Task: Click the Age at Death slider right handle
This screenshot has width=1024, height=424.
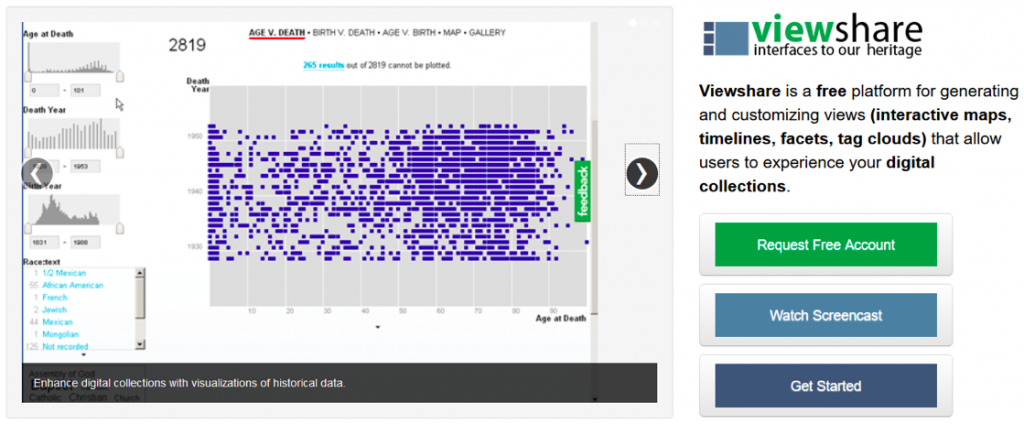Action: tap(120, 76)
